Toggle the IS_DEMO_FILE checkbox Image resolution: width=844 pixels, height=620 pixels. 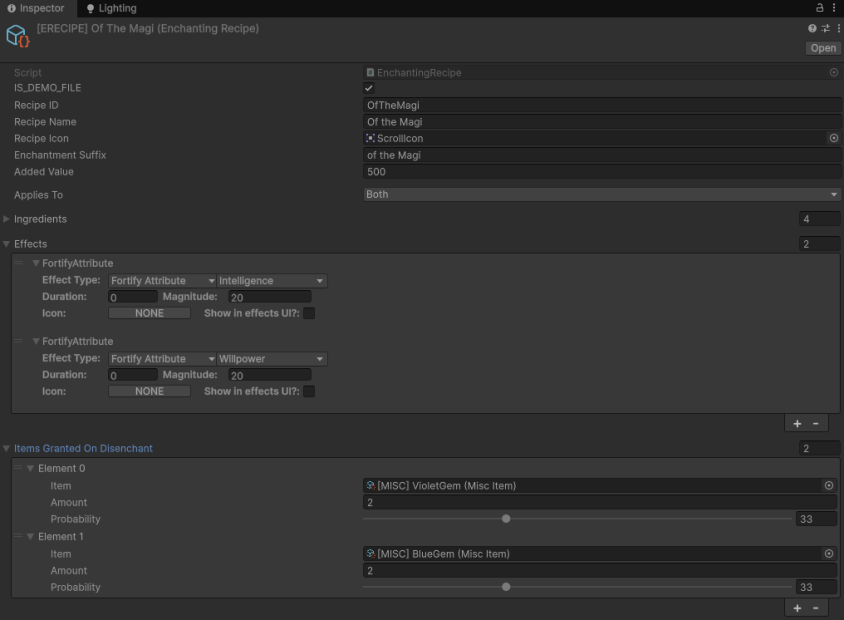[x=369, y=88]
